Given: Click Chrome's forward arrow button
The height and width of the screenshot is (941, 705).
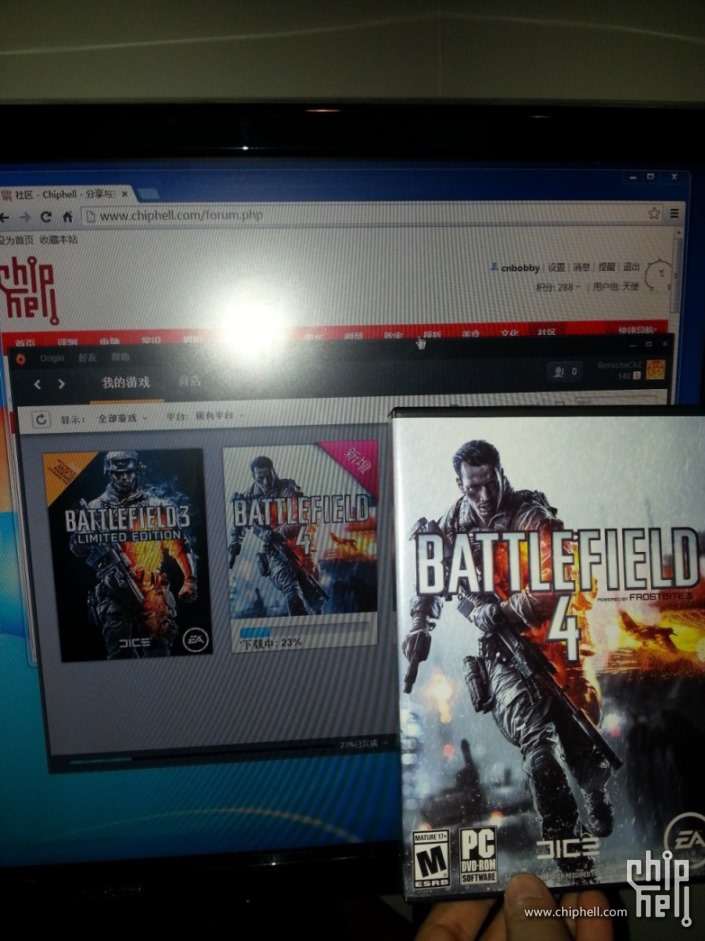Looking at the screenshot, I should pos(25,217).
